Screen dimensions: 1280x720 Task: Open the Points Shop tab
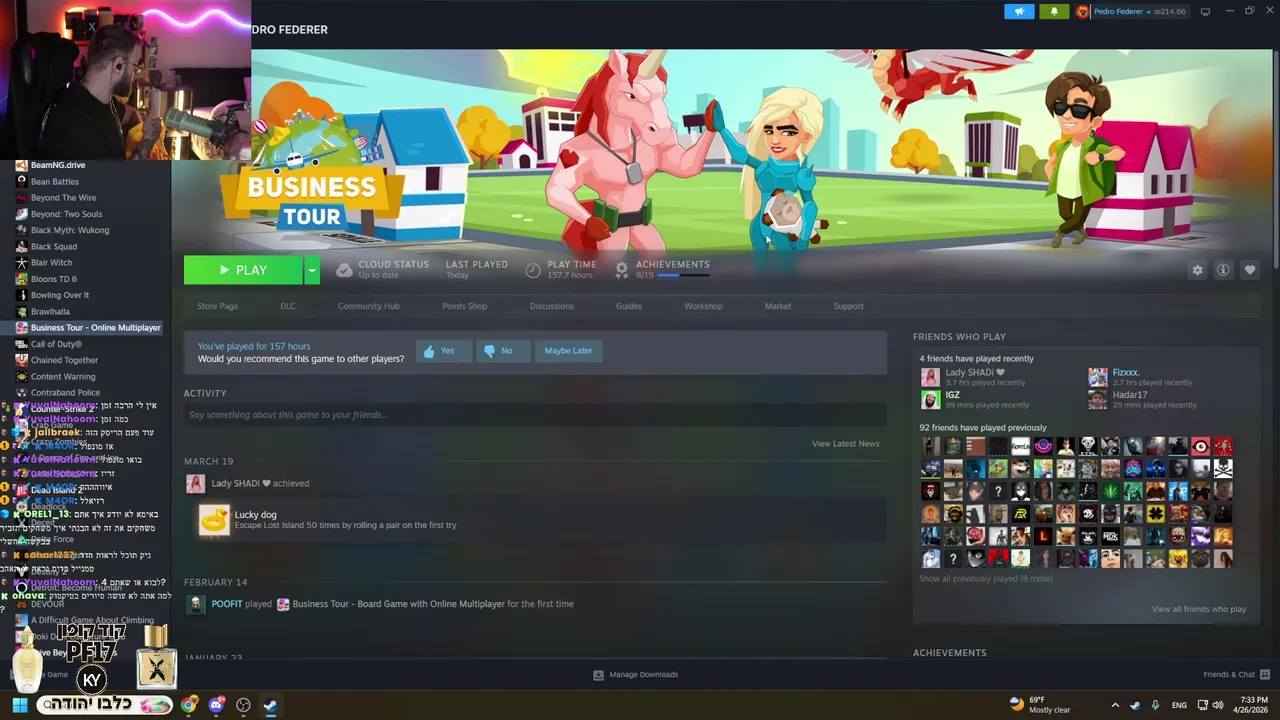[464, 306]
